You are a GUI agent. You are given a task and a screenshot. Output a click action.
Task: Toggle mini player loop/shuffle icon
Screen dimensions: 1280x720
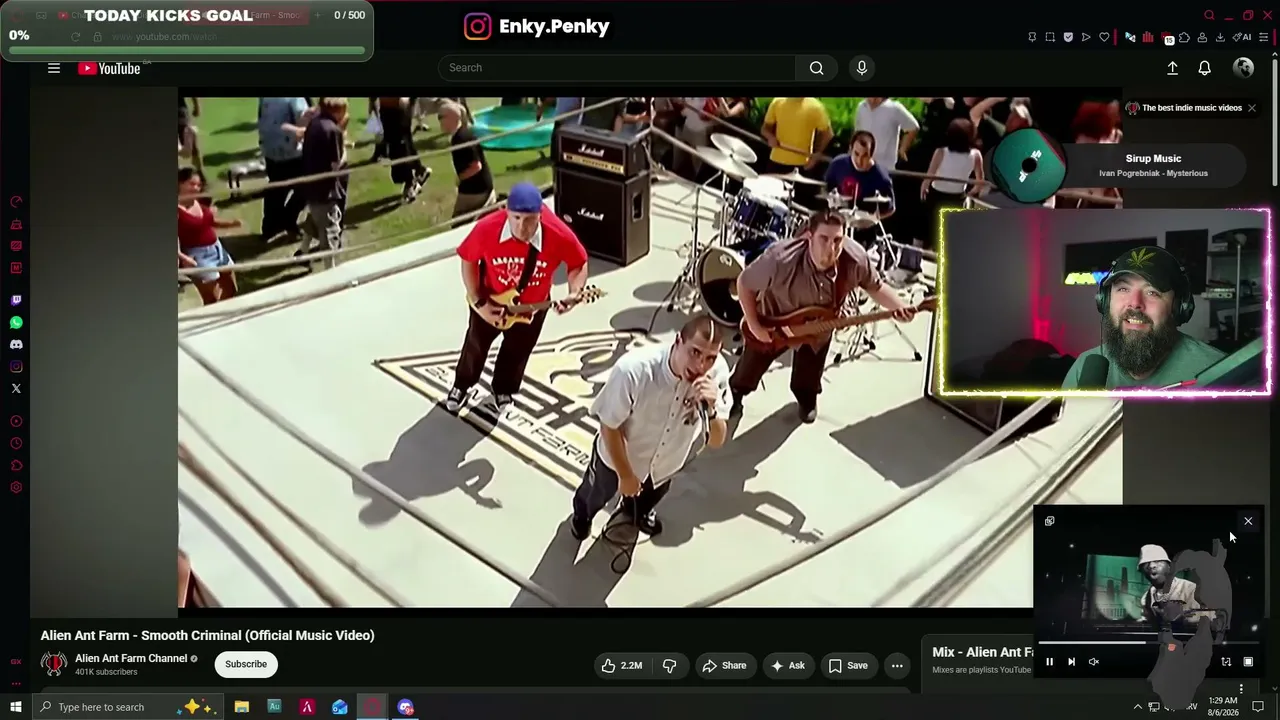(1226, 662)
